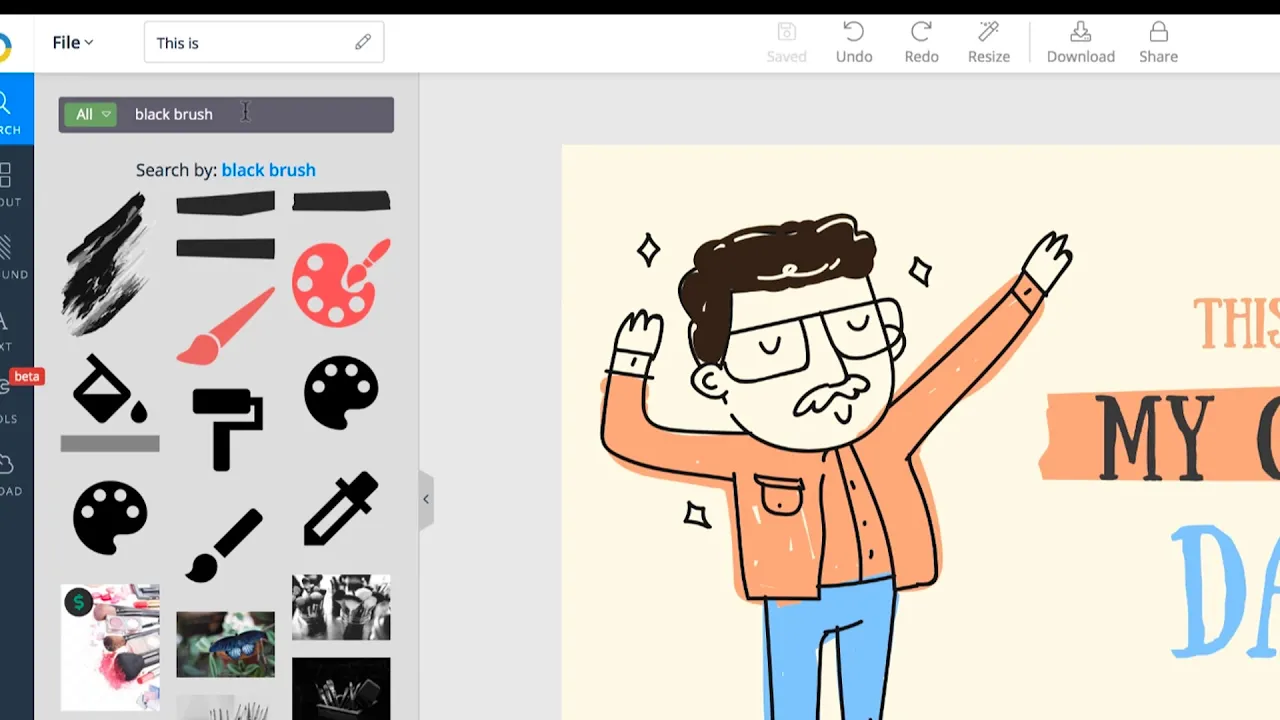Select the paint bucket fill icon
1280x720 pixels.
point(110,402)
